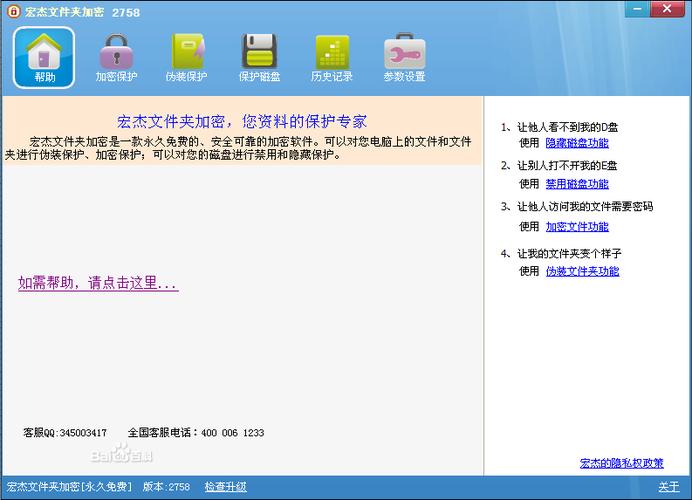Click the text 让他人看不到我的D盘
Image resolution: width=692 pixels, height=500 pixels.
[568, 127]
